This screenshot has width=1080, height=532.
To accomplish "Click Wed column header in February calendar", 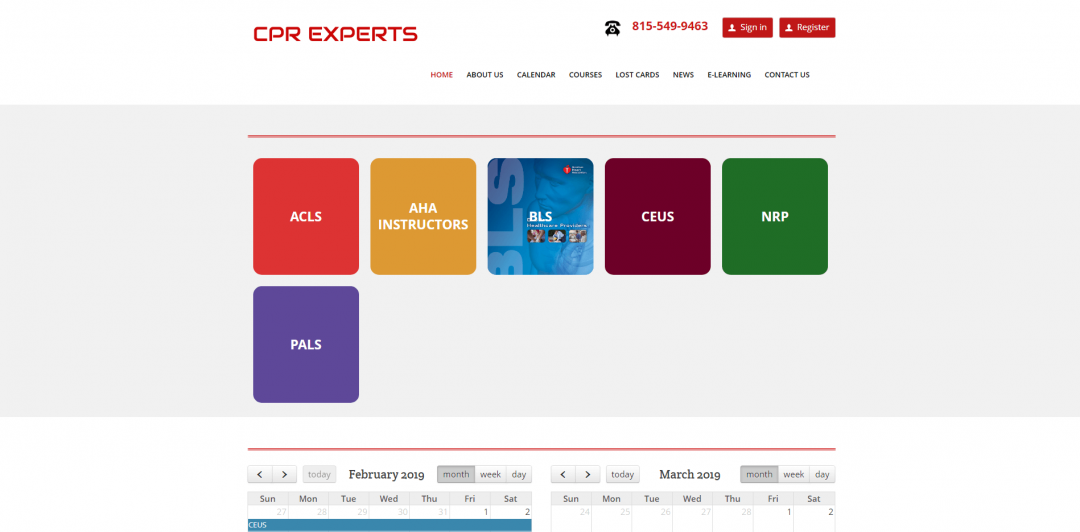I will tap(389, 499).
